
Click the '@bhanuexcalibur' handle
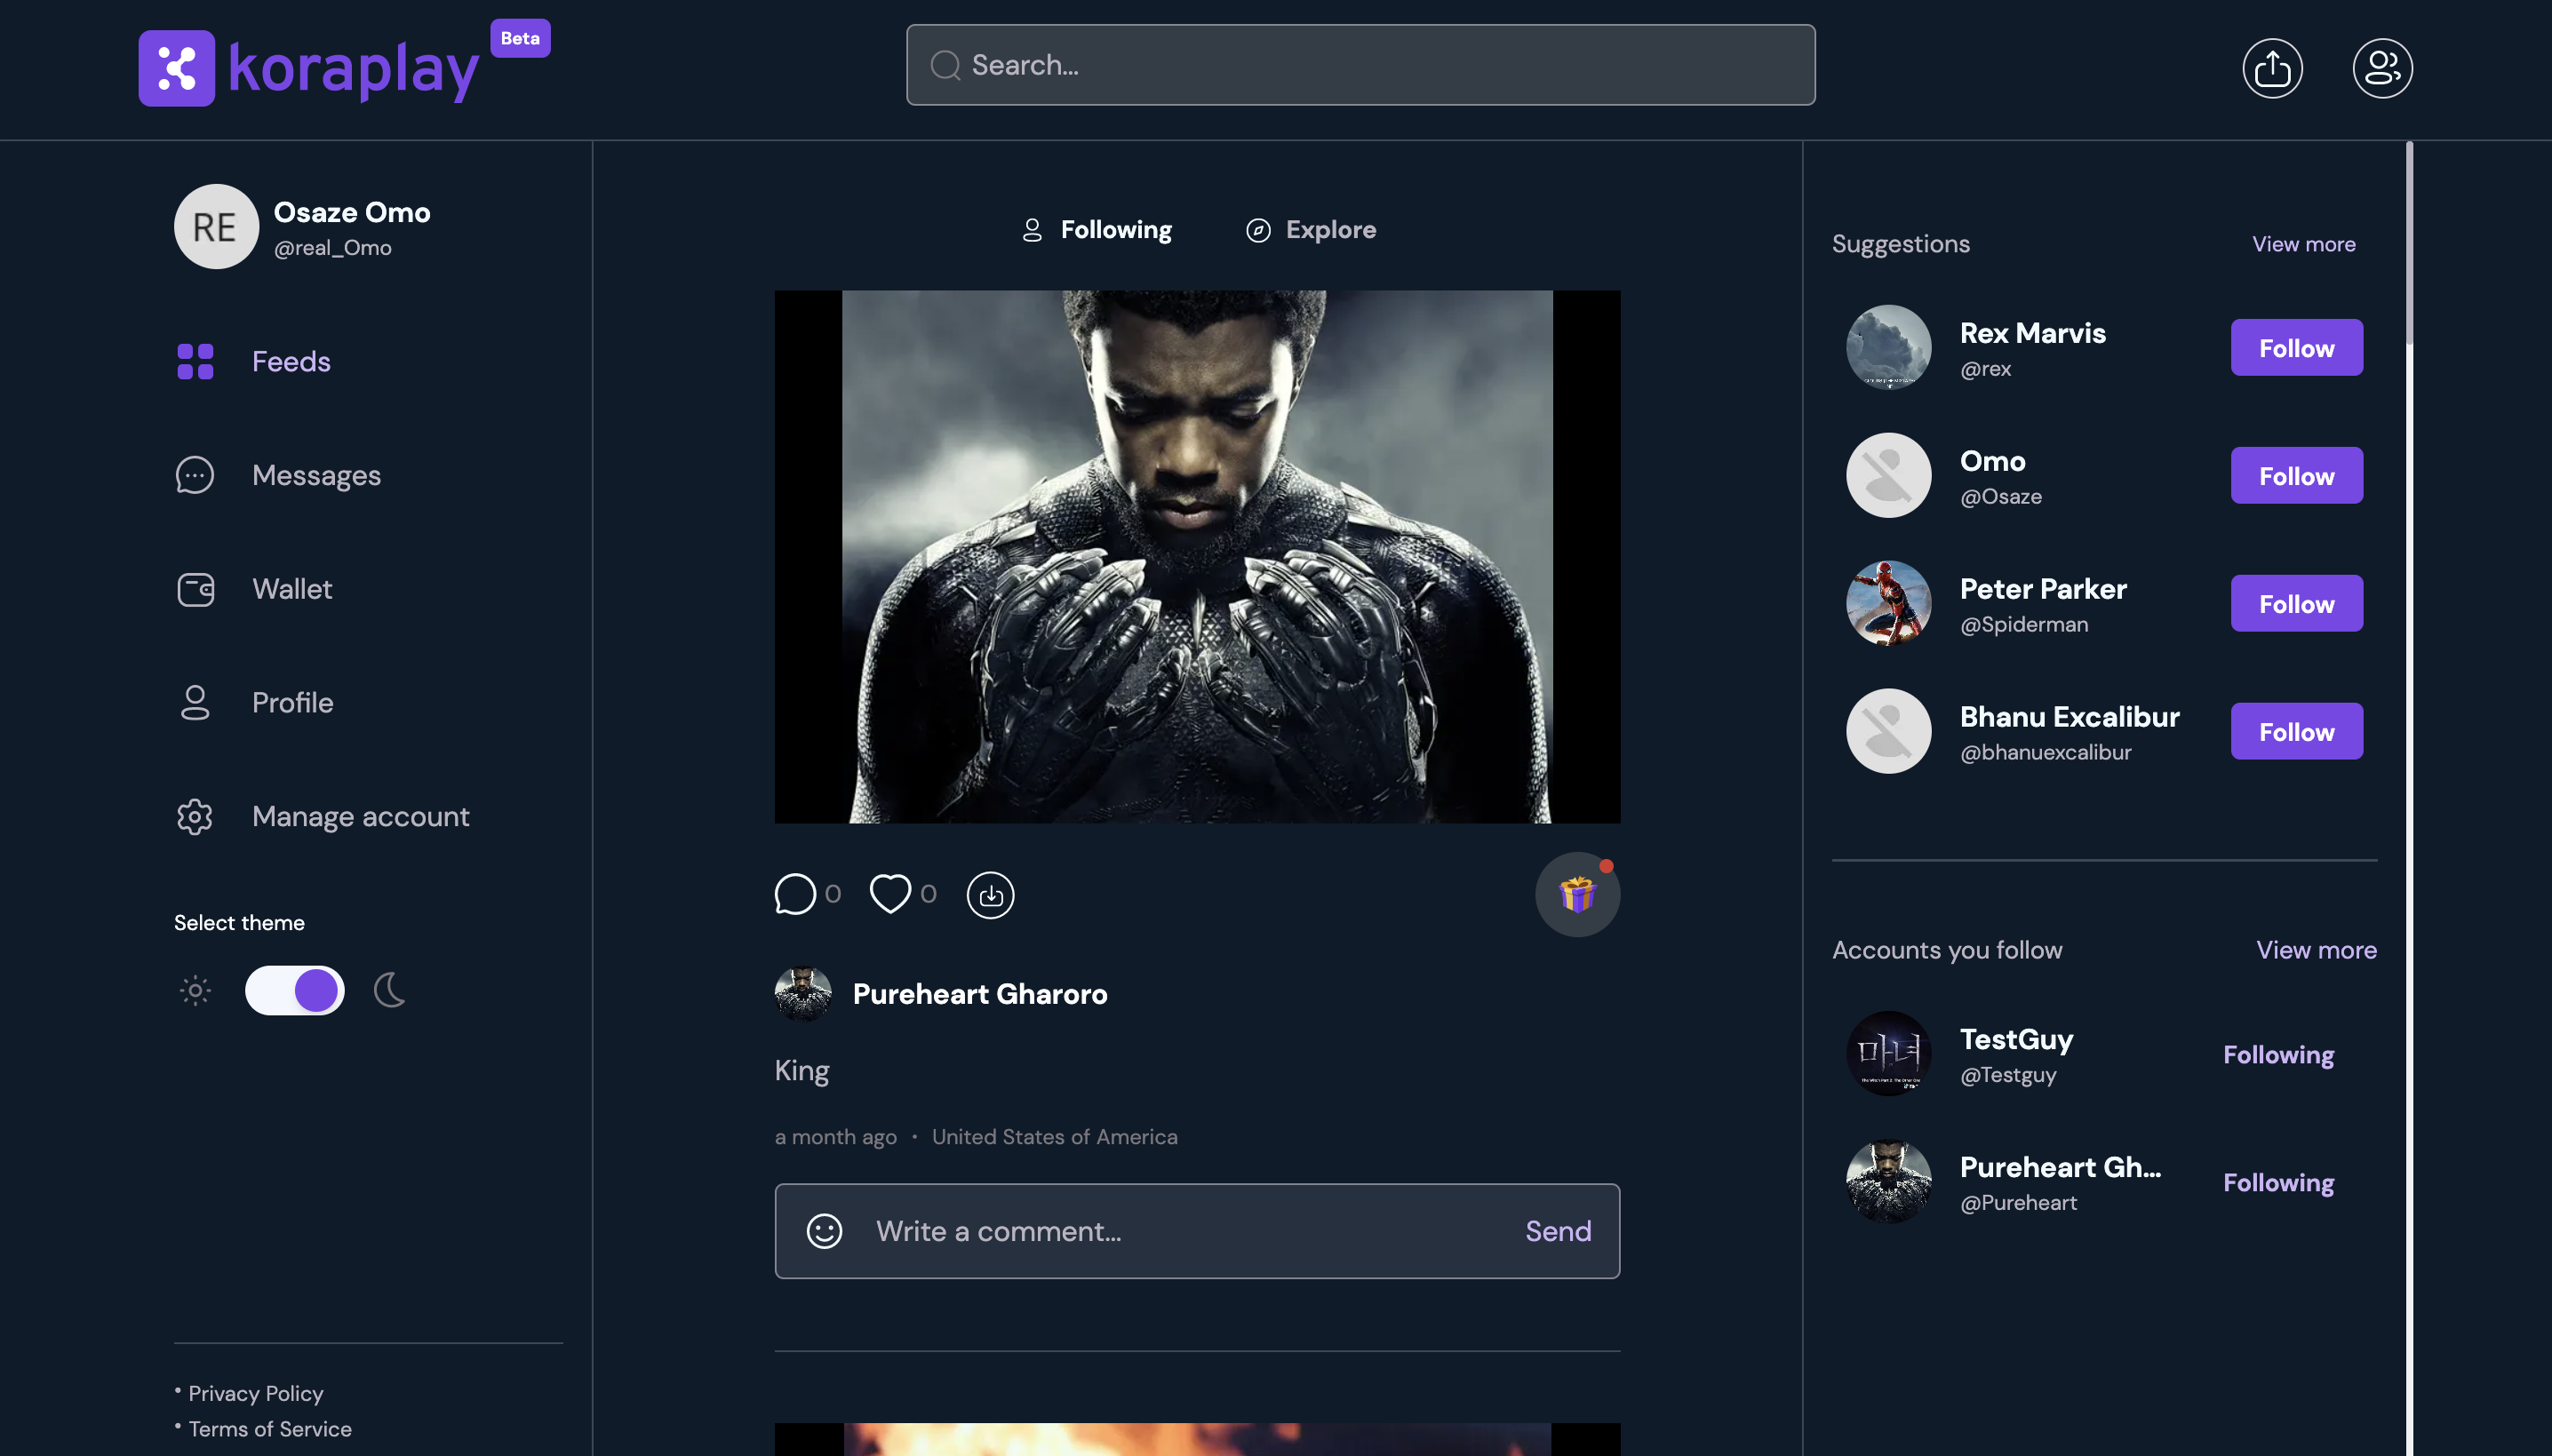tap(2045, 752)
